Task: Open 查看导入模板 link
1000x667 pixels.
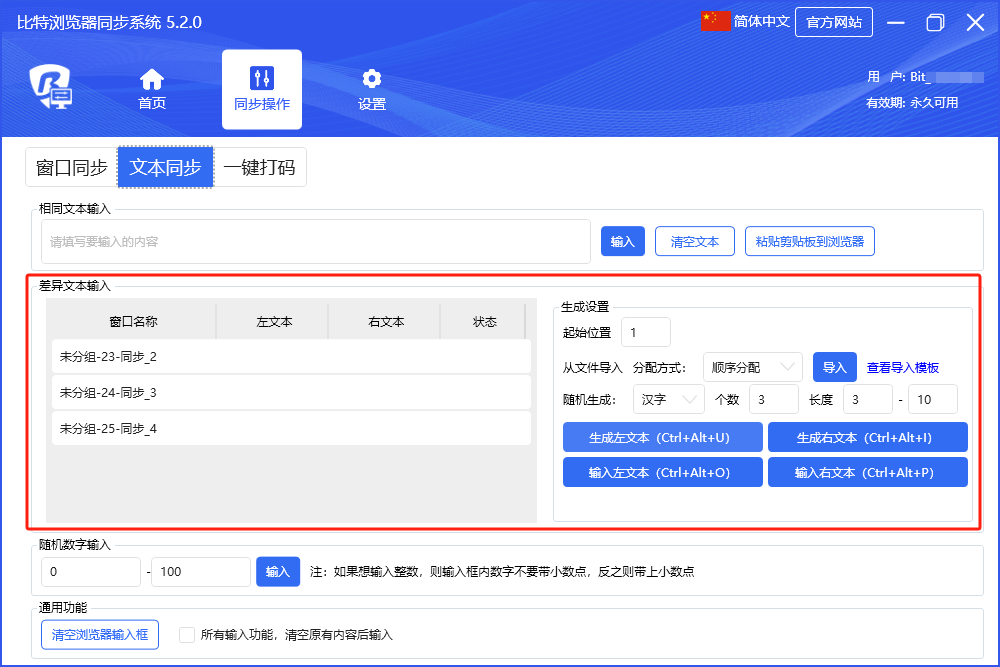Action: tap(902, 368)
